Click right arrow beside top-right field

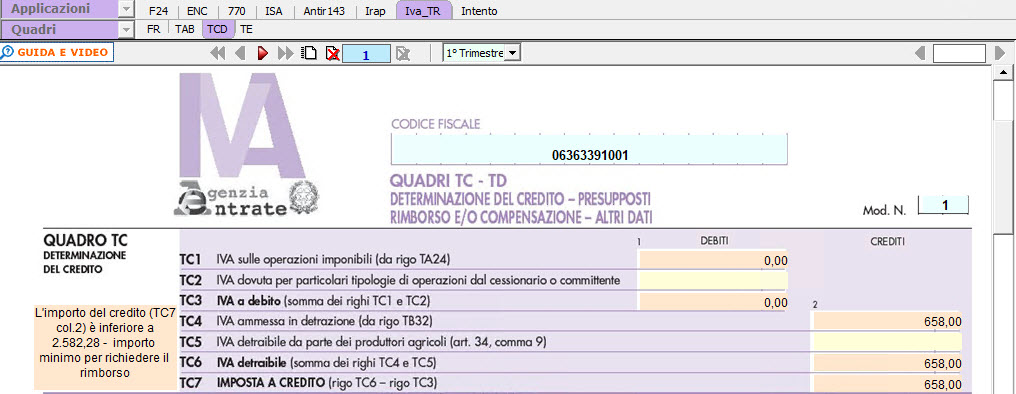[x=1000, y=53]
